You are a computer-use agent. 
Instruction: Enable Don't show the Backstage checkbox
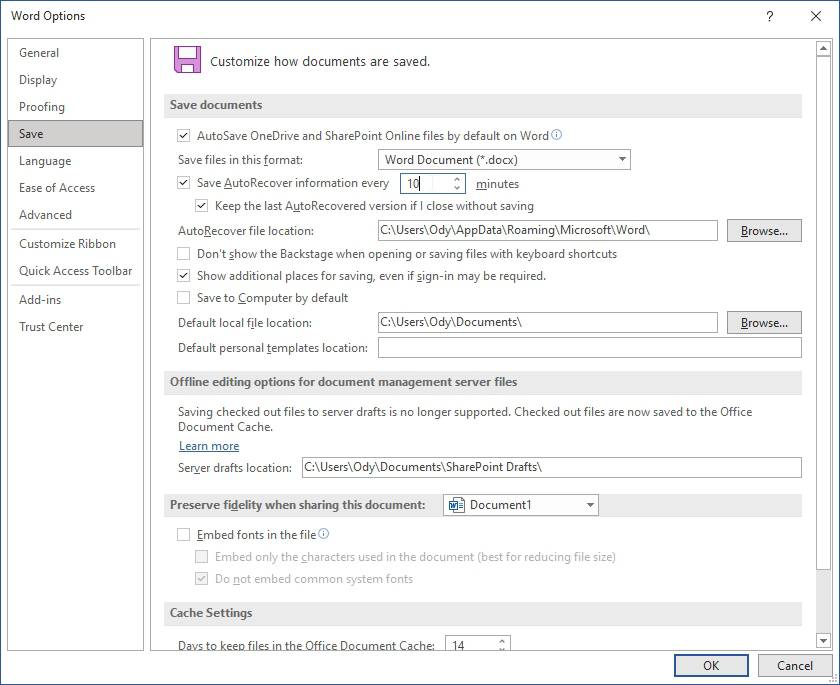[x=183, y=253]
